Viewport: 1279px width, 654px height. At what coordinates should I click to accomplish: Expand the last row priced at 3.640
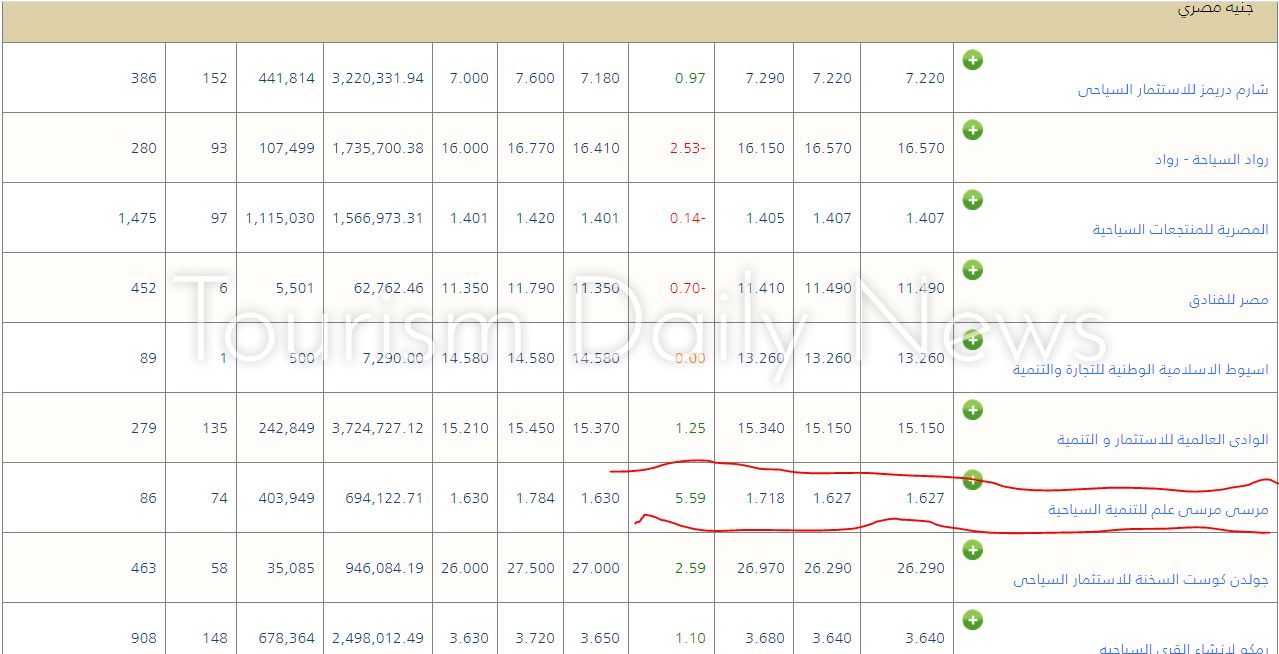972,620
